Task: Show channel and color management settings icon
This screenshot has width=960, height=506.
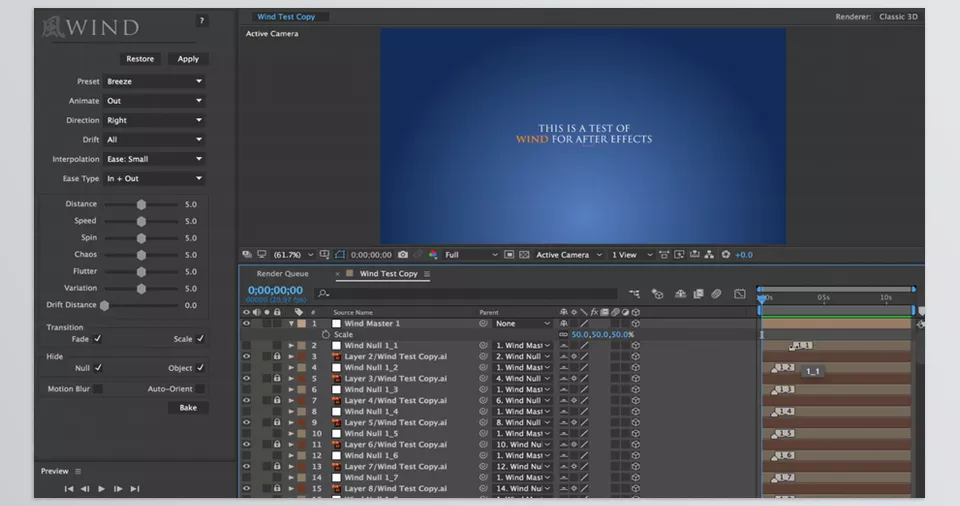Action: pyautogui.click(x=433, y=255)
